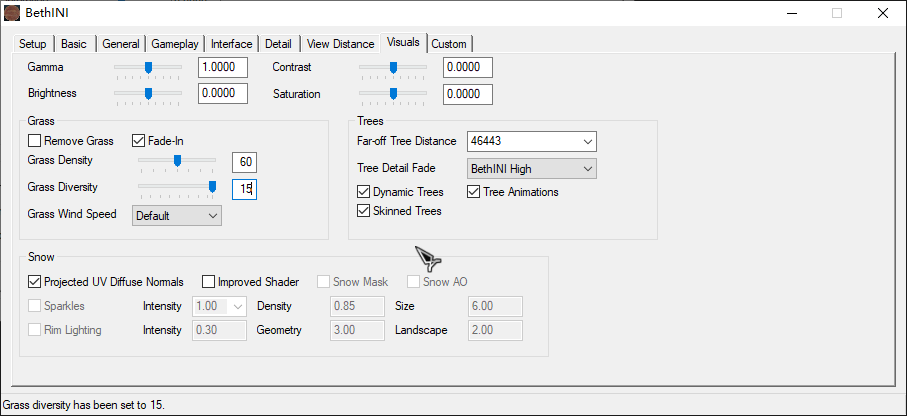This screenshot has height=416, width=907.
Task: Move the Contrast slider thumb
Action: pyautogui.click(x=393, y=68)
